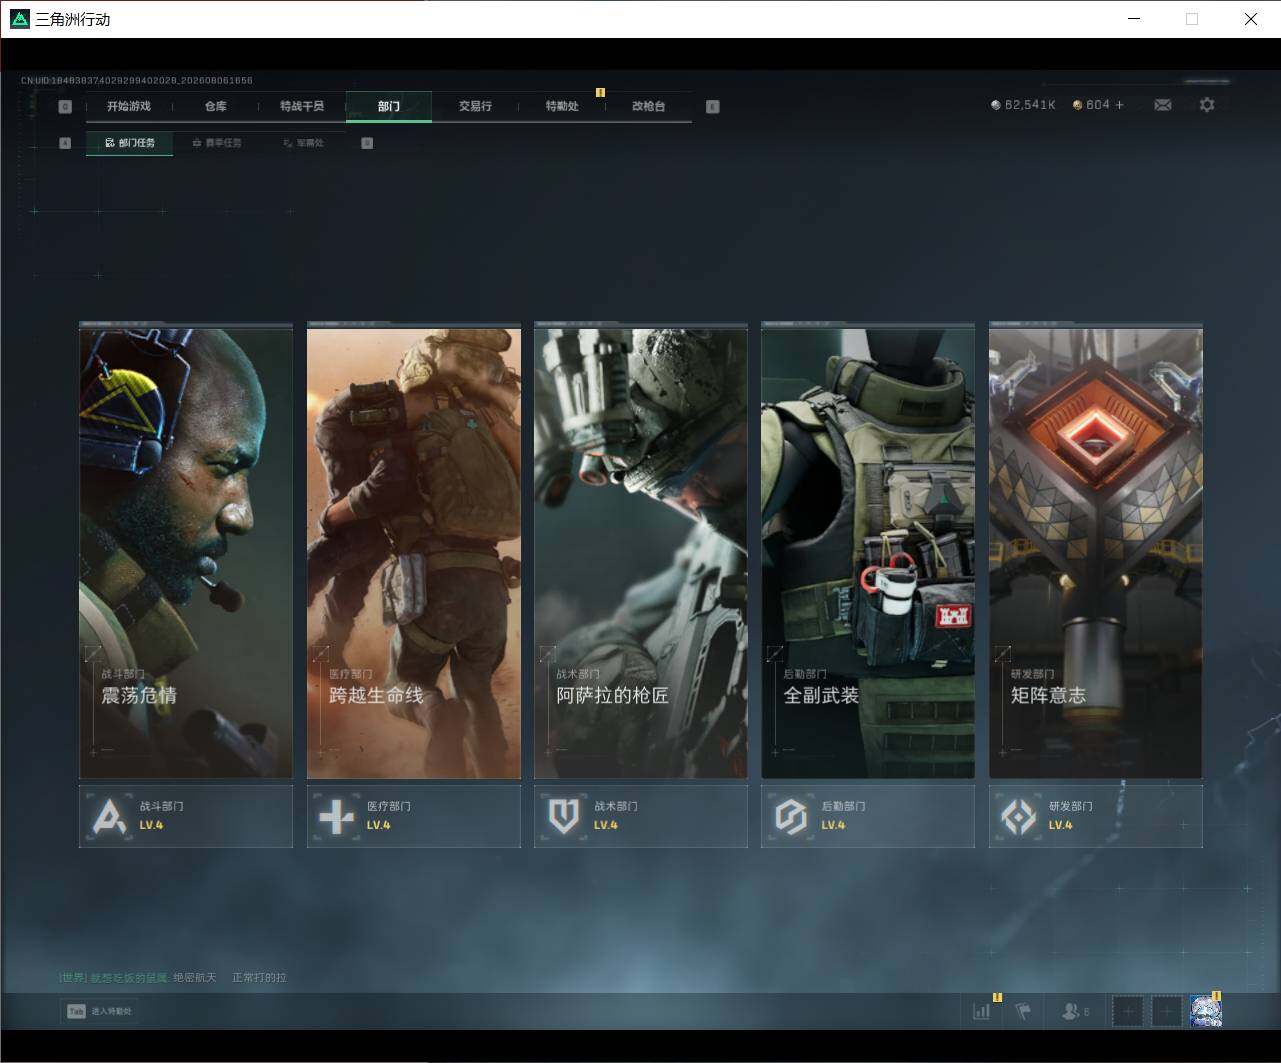Image resolution: width=1281 pixels, height=1063 pixels.
Task: Click the E key hint after 改枪台
Action: pyautogui.click(x=712, y=106)
